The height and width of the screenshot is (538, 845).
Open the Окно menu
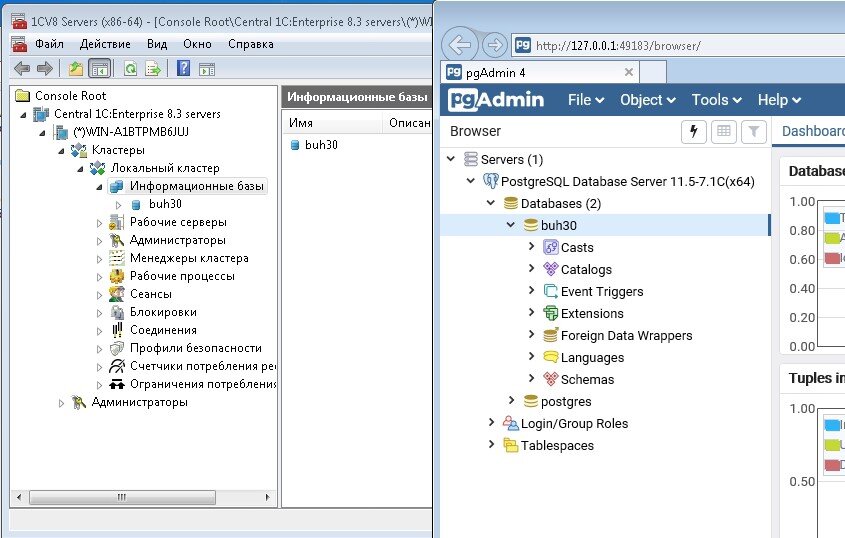(197, 44)
